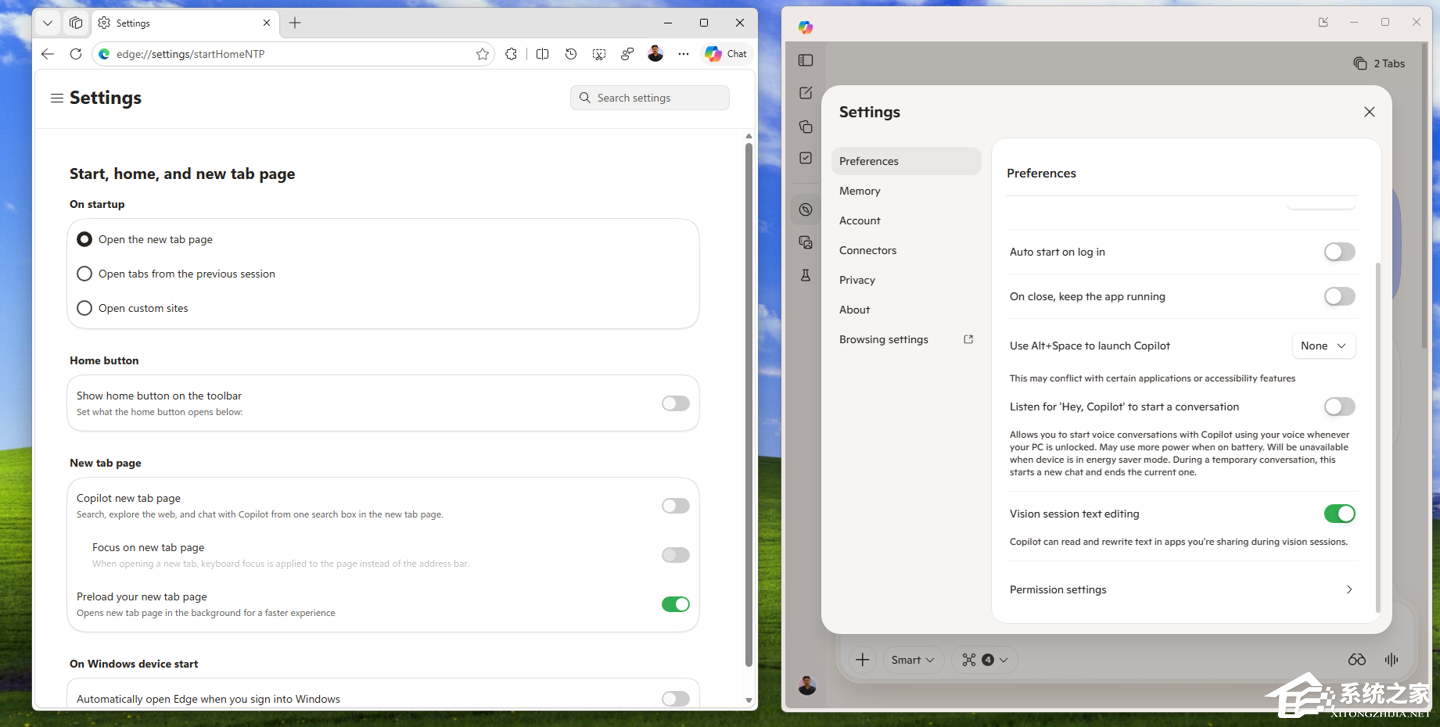Screen dimensions: 1440x727
Task: Click the Edge address bar URL
Action: point(190,54)
